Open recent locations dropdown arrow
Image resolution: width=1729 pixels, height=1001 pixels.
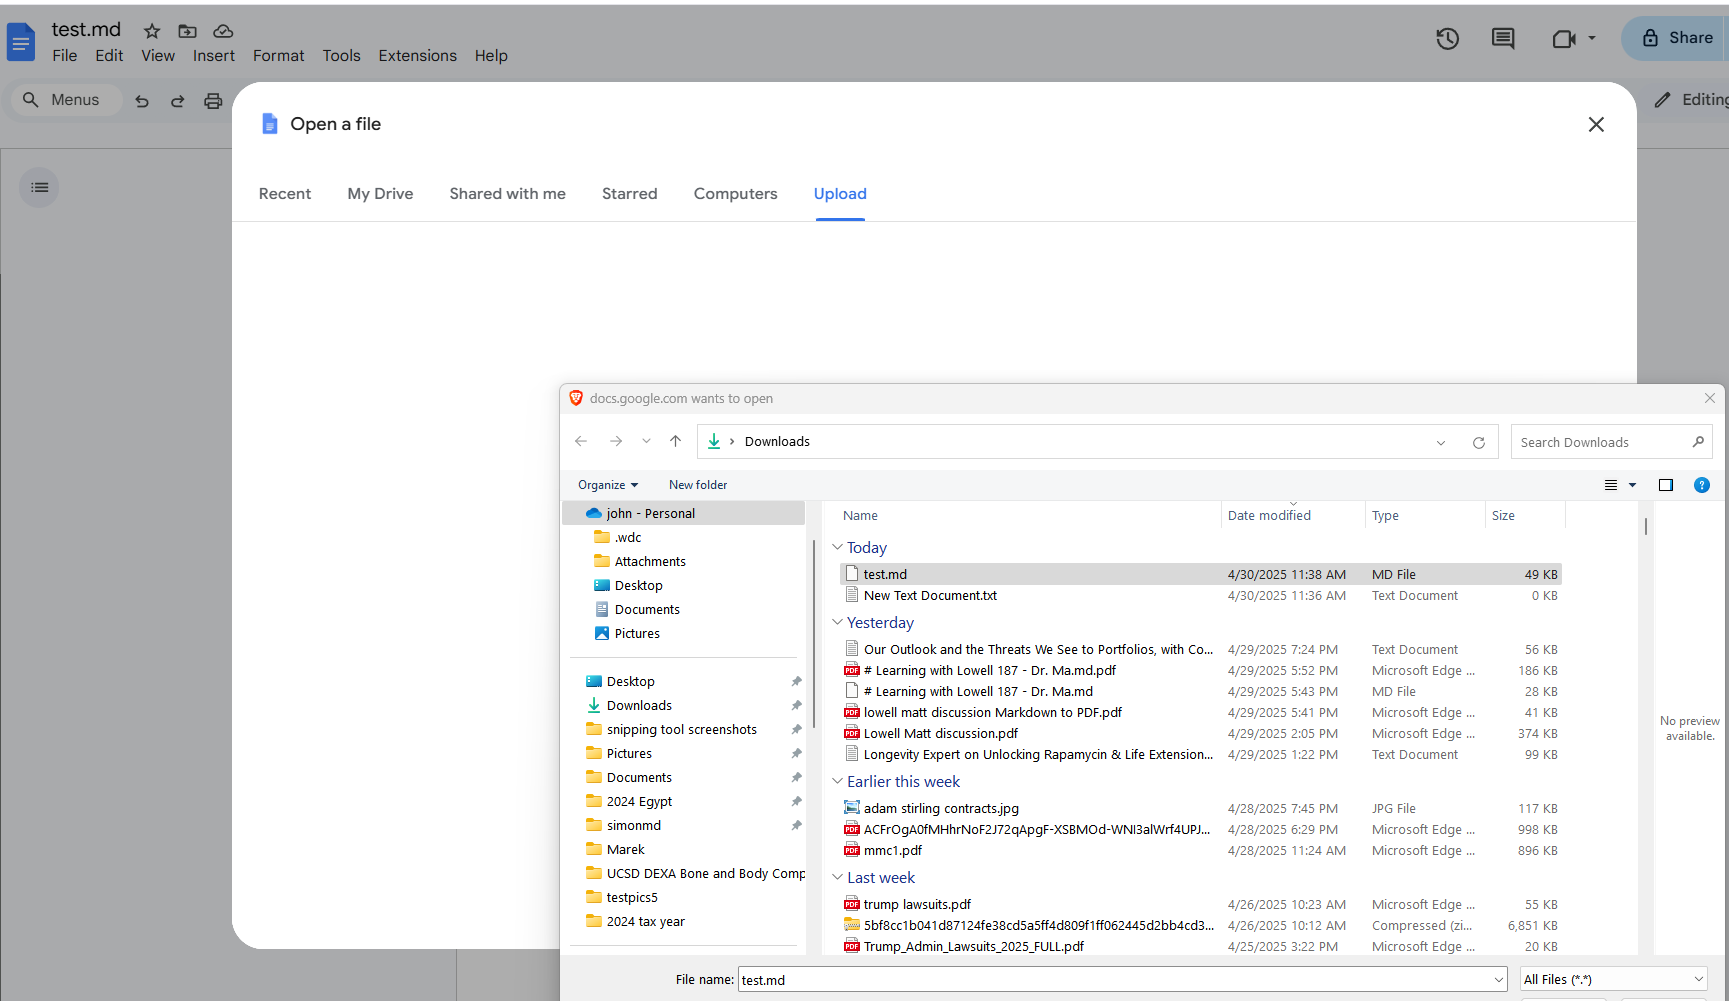[x=646, y=441]
